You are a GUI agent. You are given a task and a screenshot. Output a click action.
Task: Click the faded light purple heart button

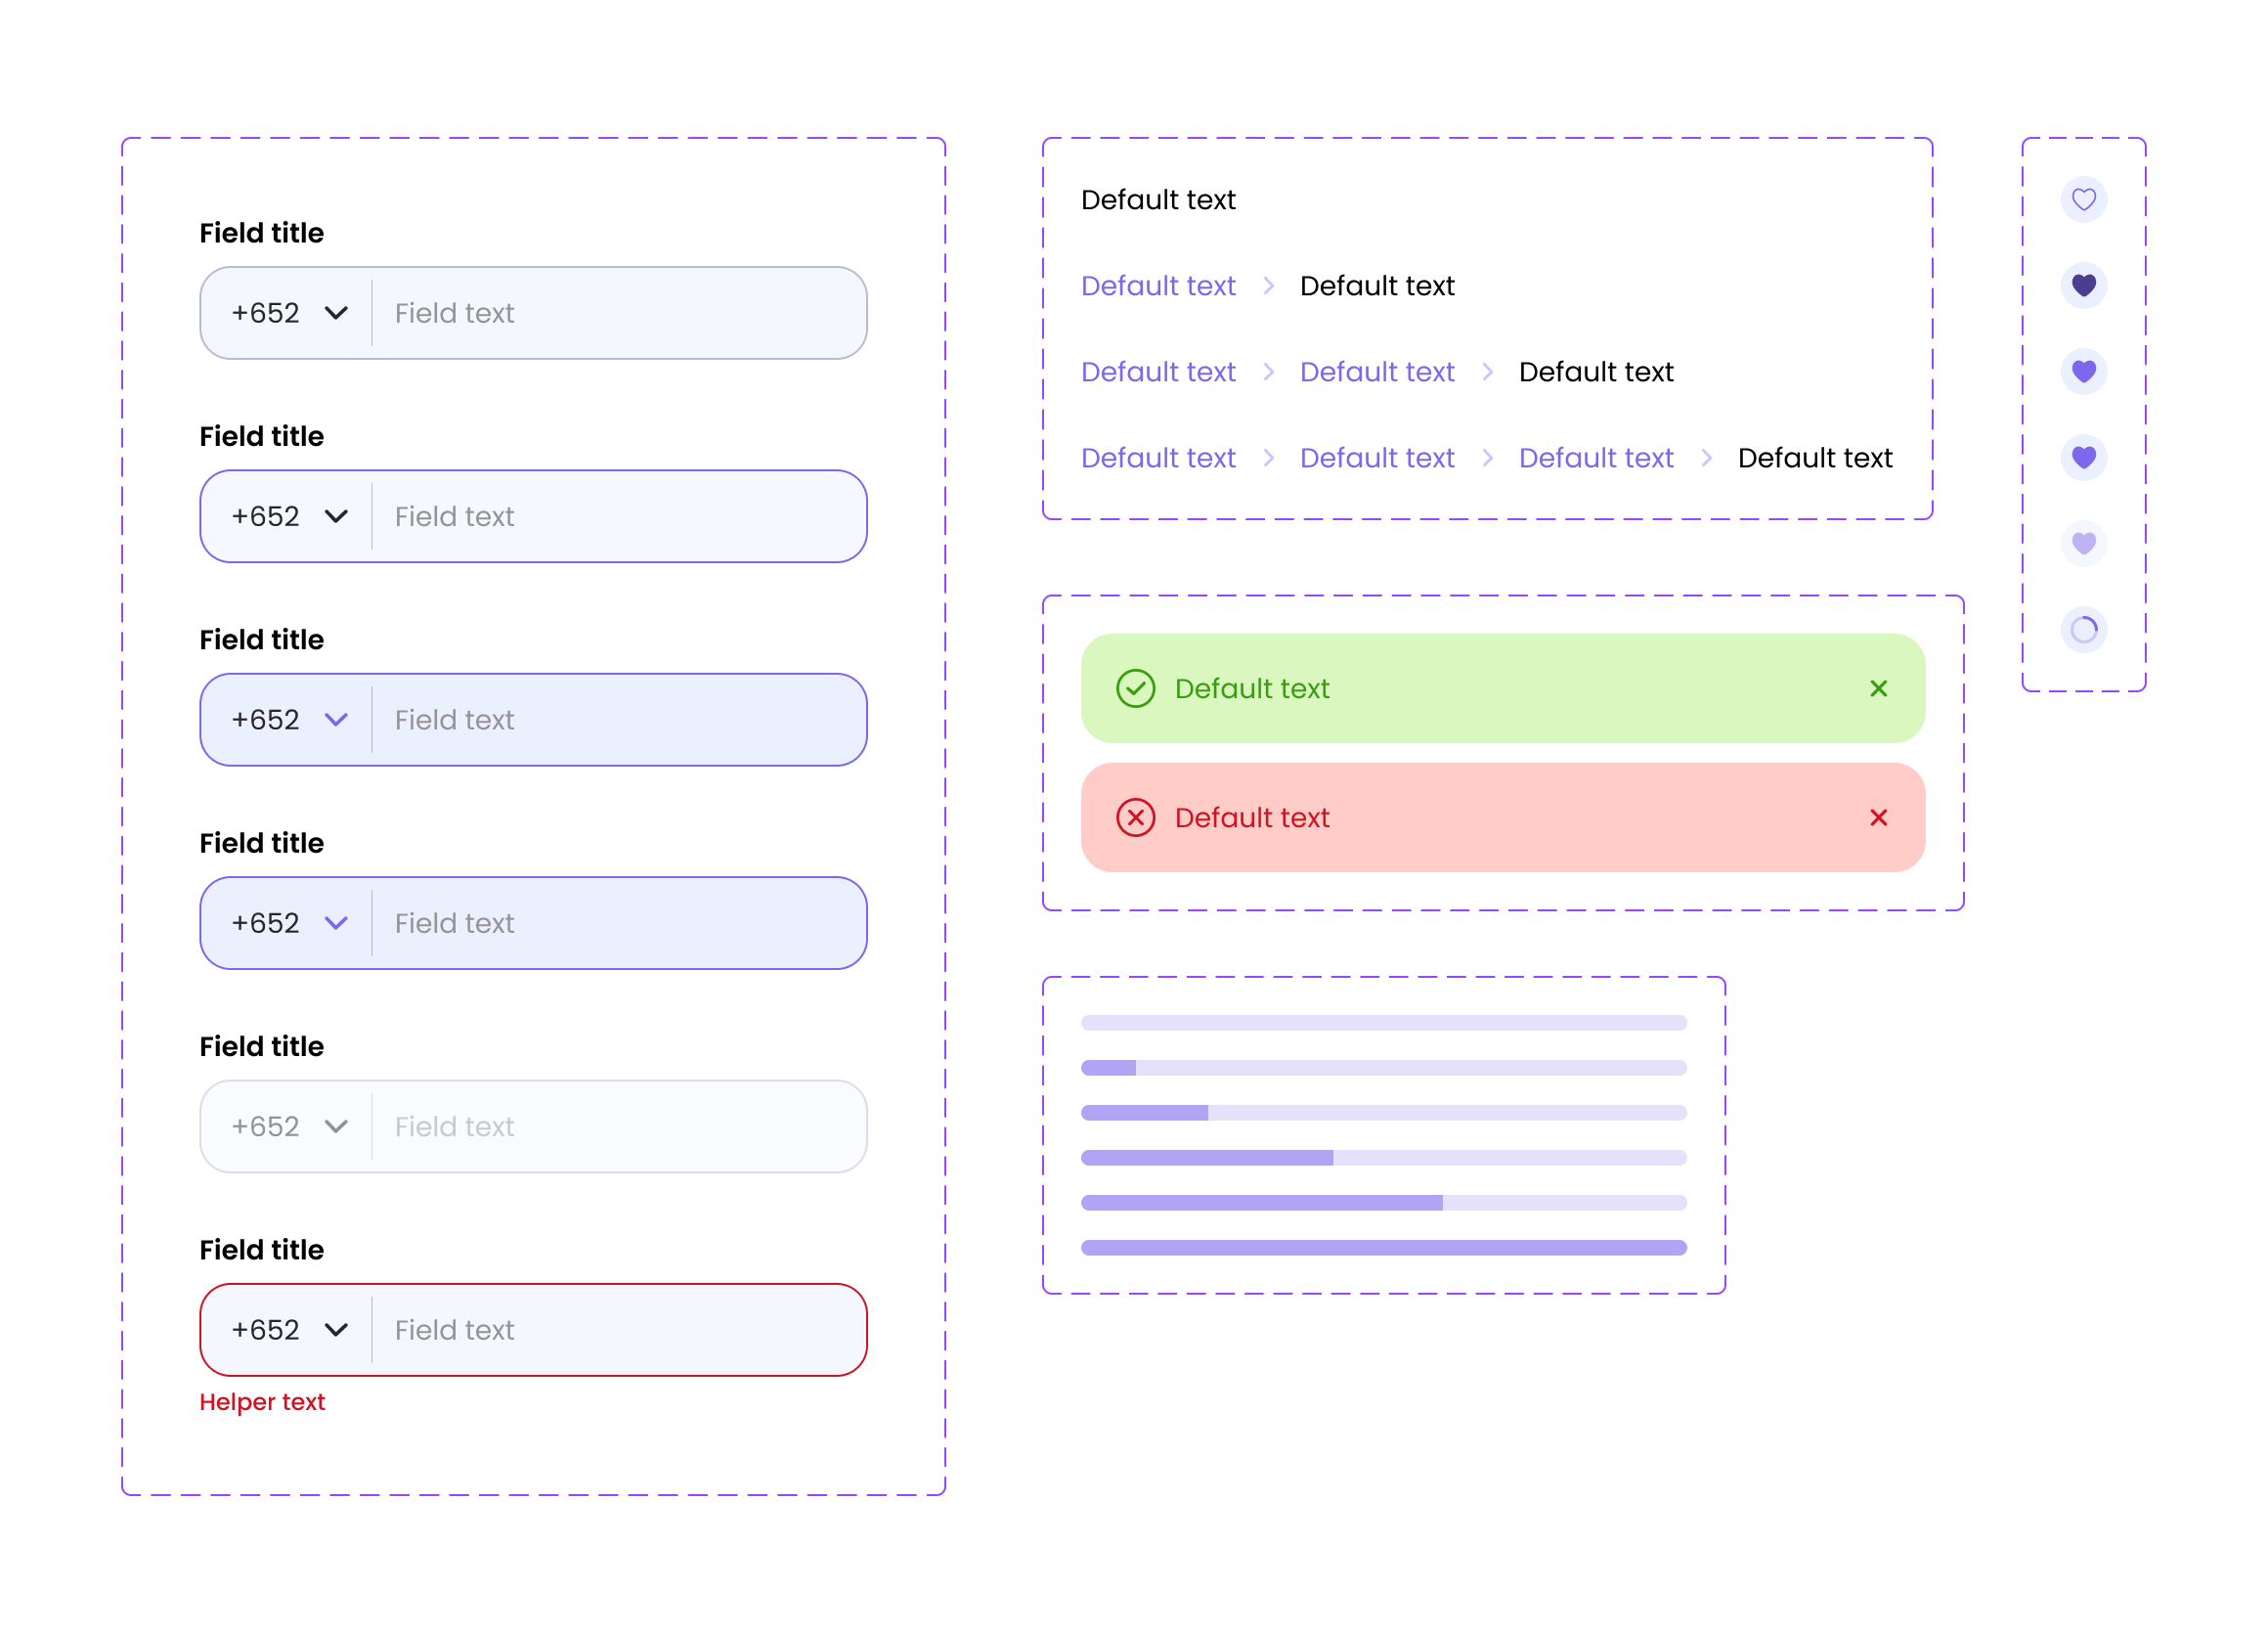point(2083,544)
